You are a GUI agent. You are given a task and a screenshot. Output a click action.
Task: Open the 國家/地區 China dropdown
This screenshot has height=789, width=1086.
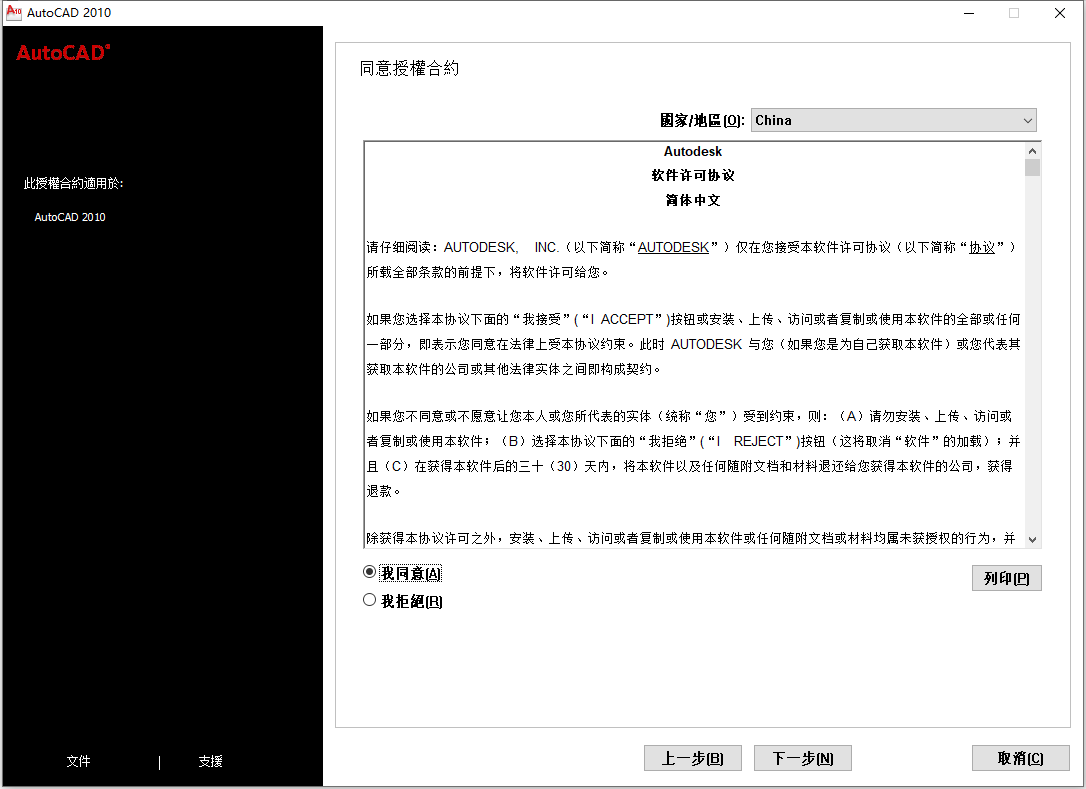893,120
